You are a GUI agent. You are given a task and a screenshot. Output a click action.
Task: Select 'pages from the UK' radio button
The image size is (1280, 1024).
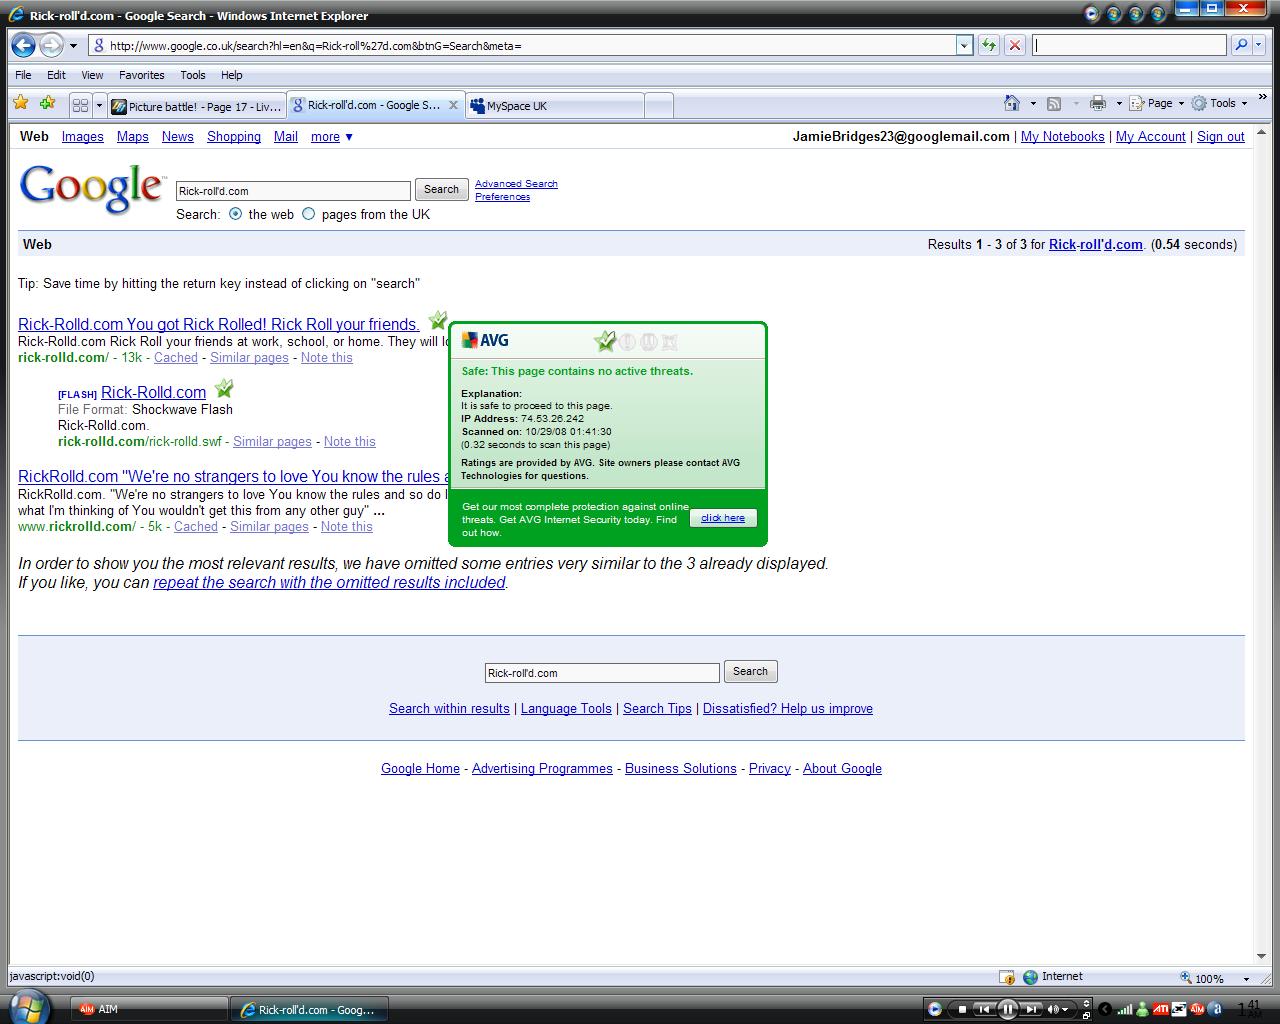point(308,214)
